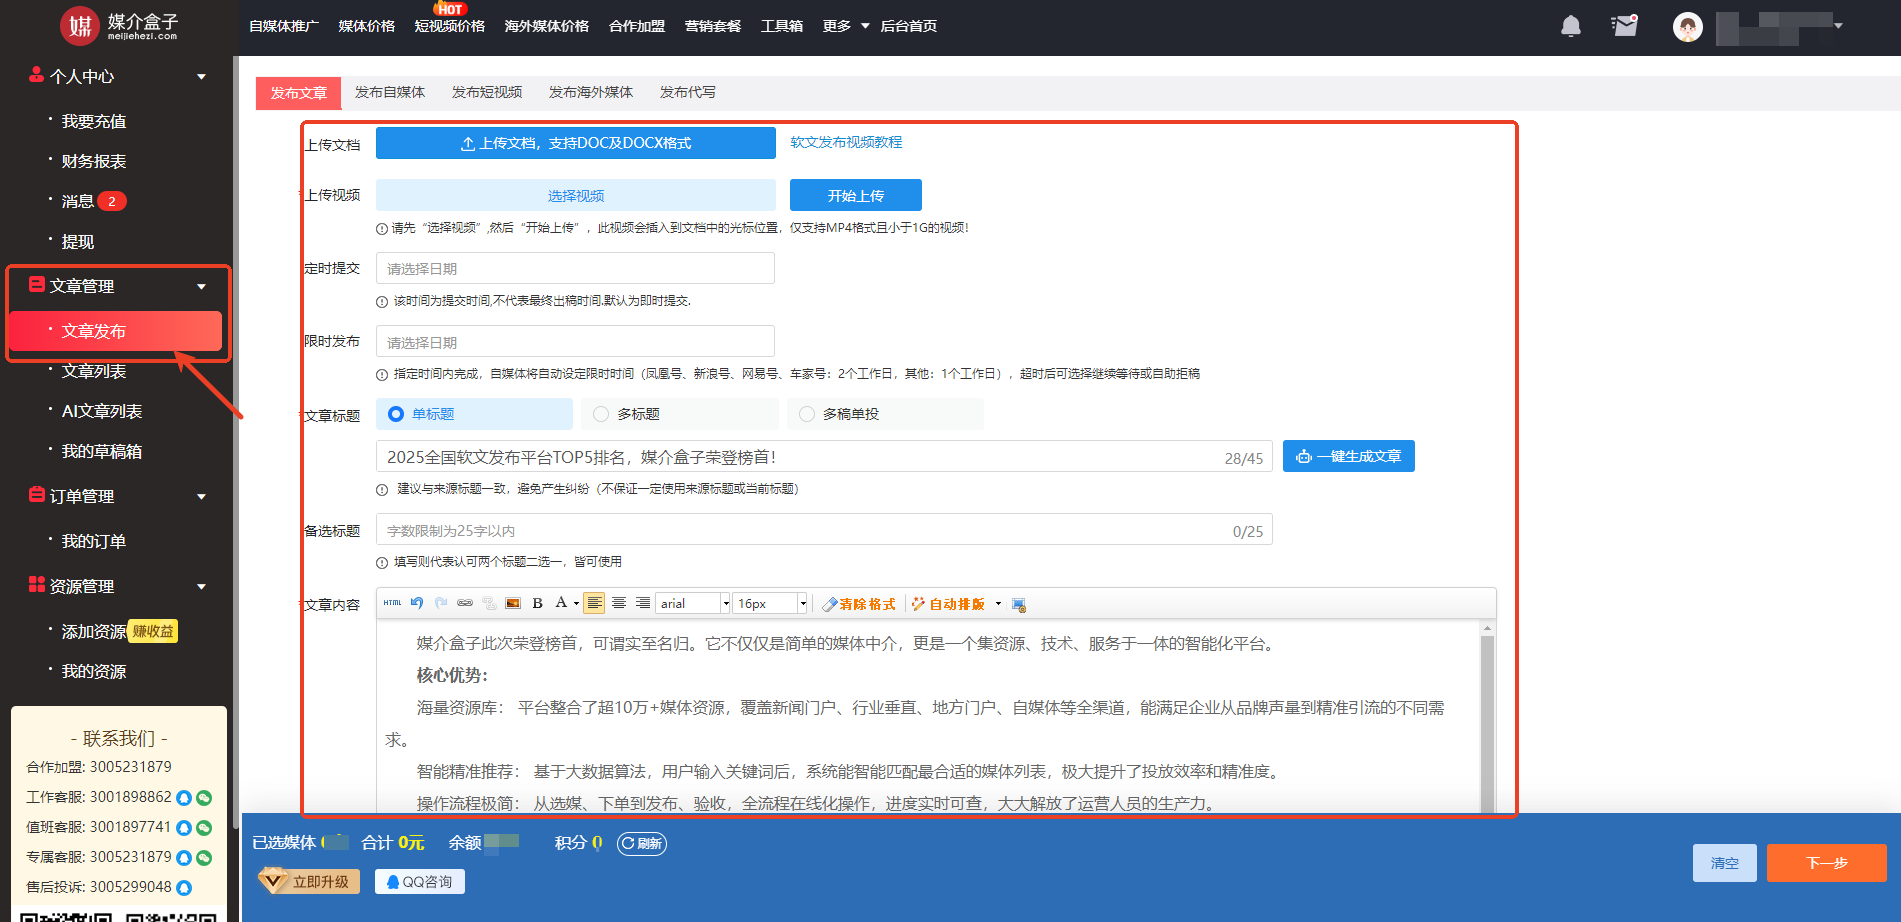1901x922 pixels.
Task: Center-align the article text
Action: coord(619,603)
